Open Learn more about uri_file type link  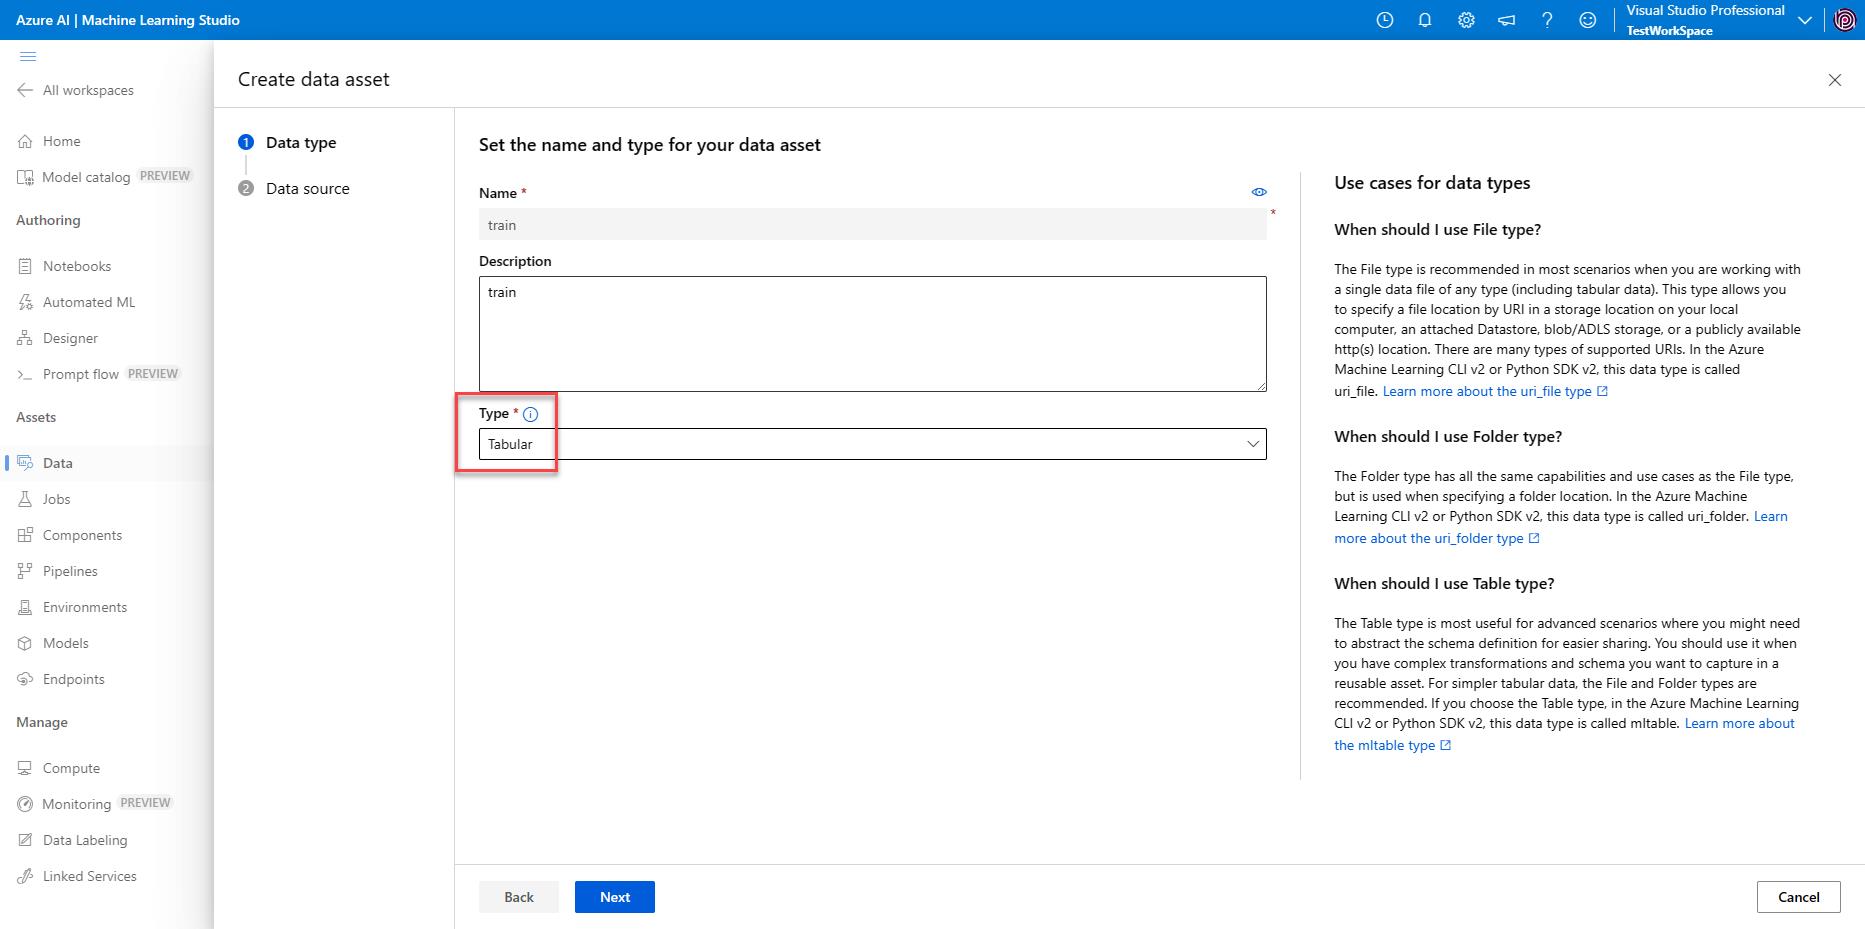pyautogui.click(x=1487, y=391)
